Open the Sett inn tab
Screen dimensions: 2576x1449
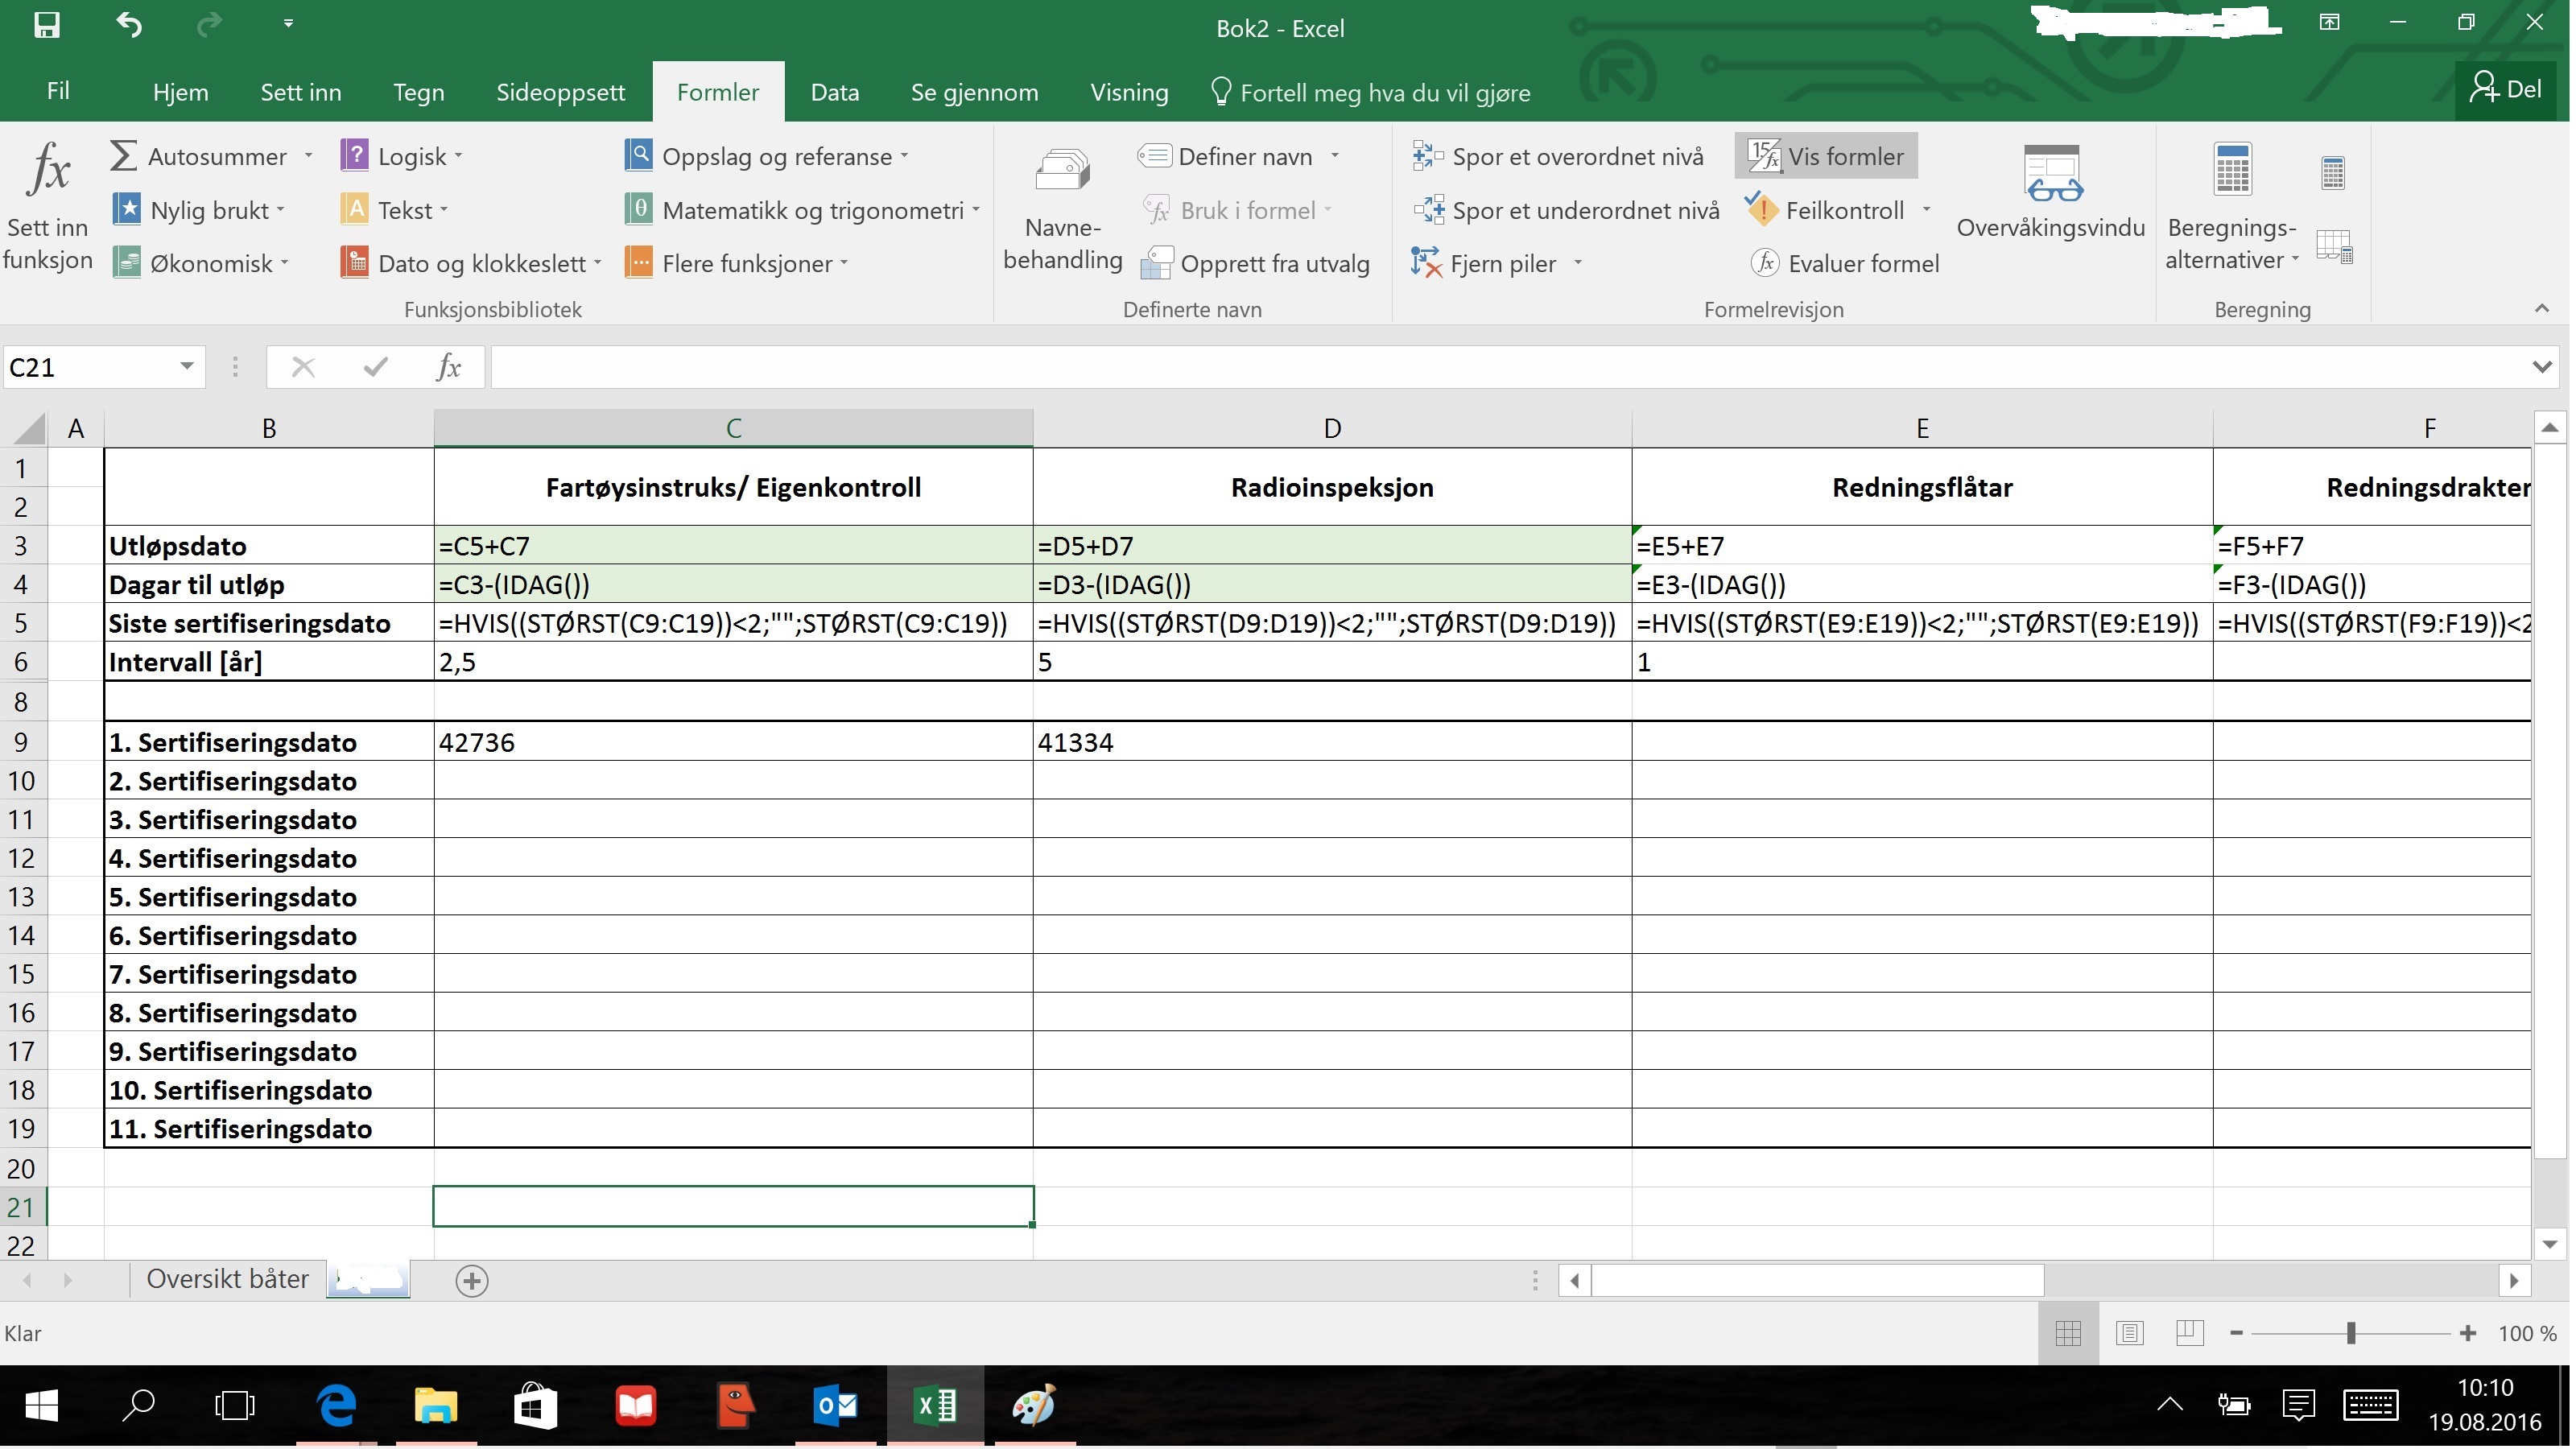[x=301, y=92]
